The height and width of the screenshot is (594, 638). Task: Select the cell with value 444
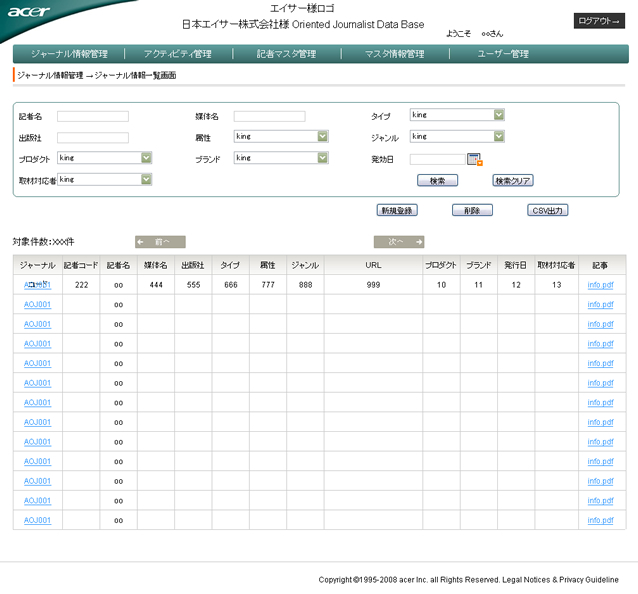click(x=156, y=285)
